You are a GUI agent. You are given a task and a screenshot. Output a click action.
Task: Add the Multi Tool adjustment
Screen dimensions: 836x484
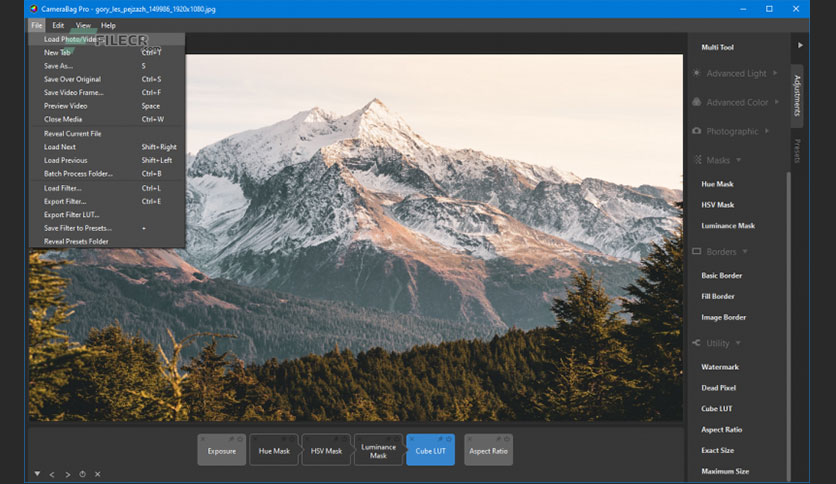click(x=717, y=47)
